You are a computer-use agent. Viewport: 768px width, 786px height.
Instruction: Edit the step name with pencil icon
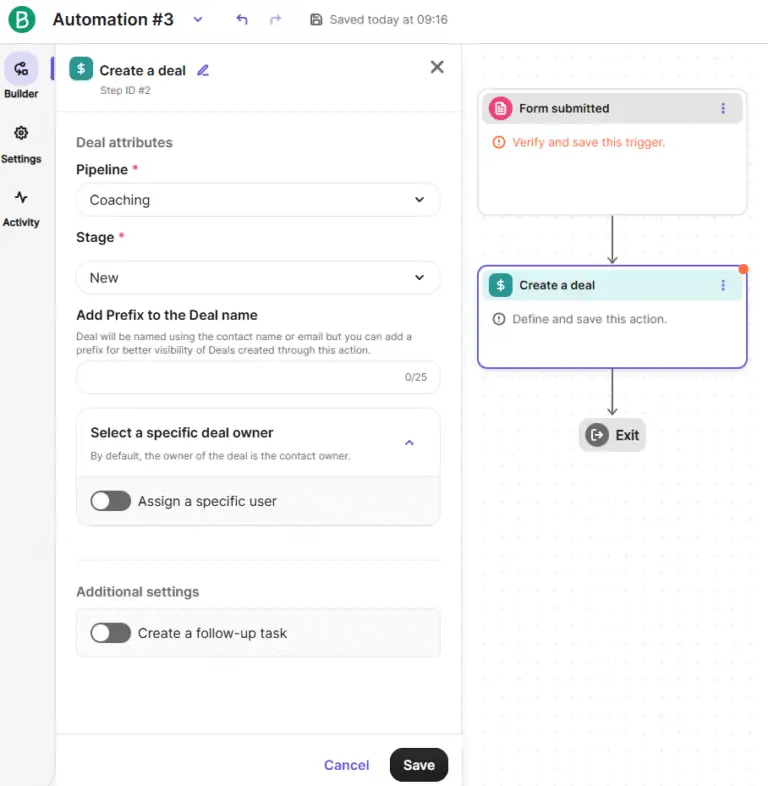(x=203, y=70)
